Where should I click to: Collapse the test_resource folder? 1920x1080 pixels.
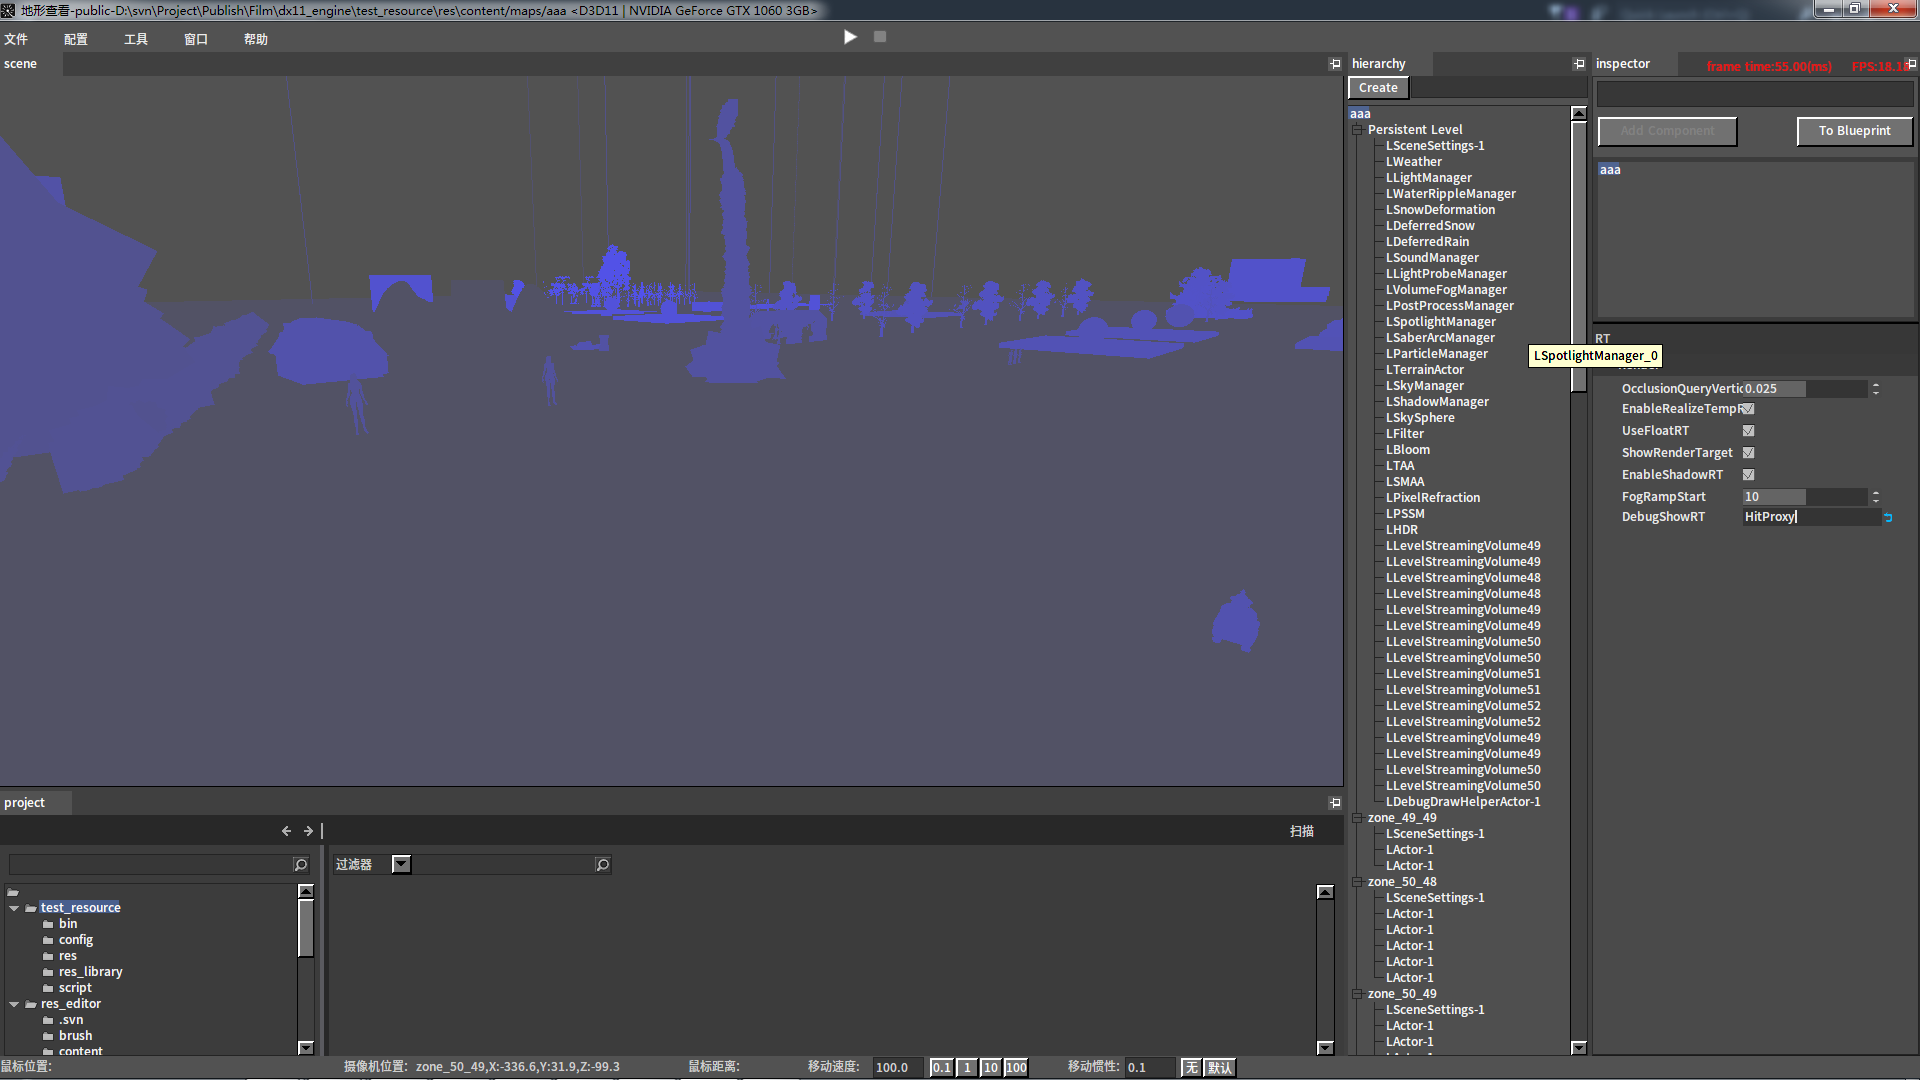(x=14, y=908)
